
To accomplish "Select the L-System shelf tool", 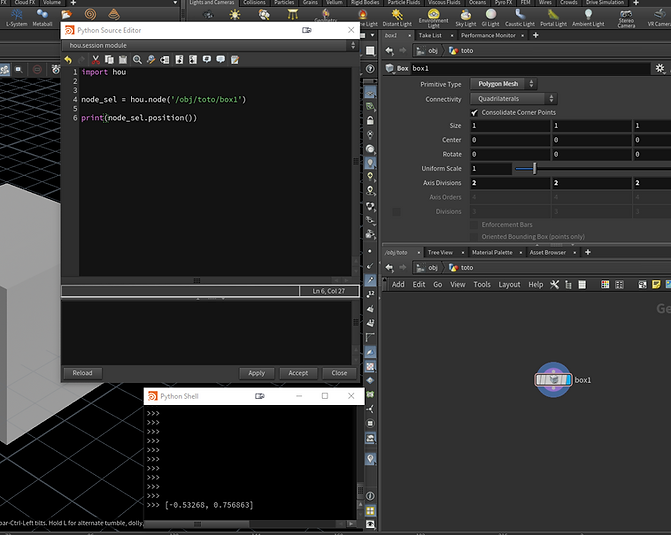I will 17,18.
